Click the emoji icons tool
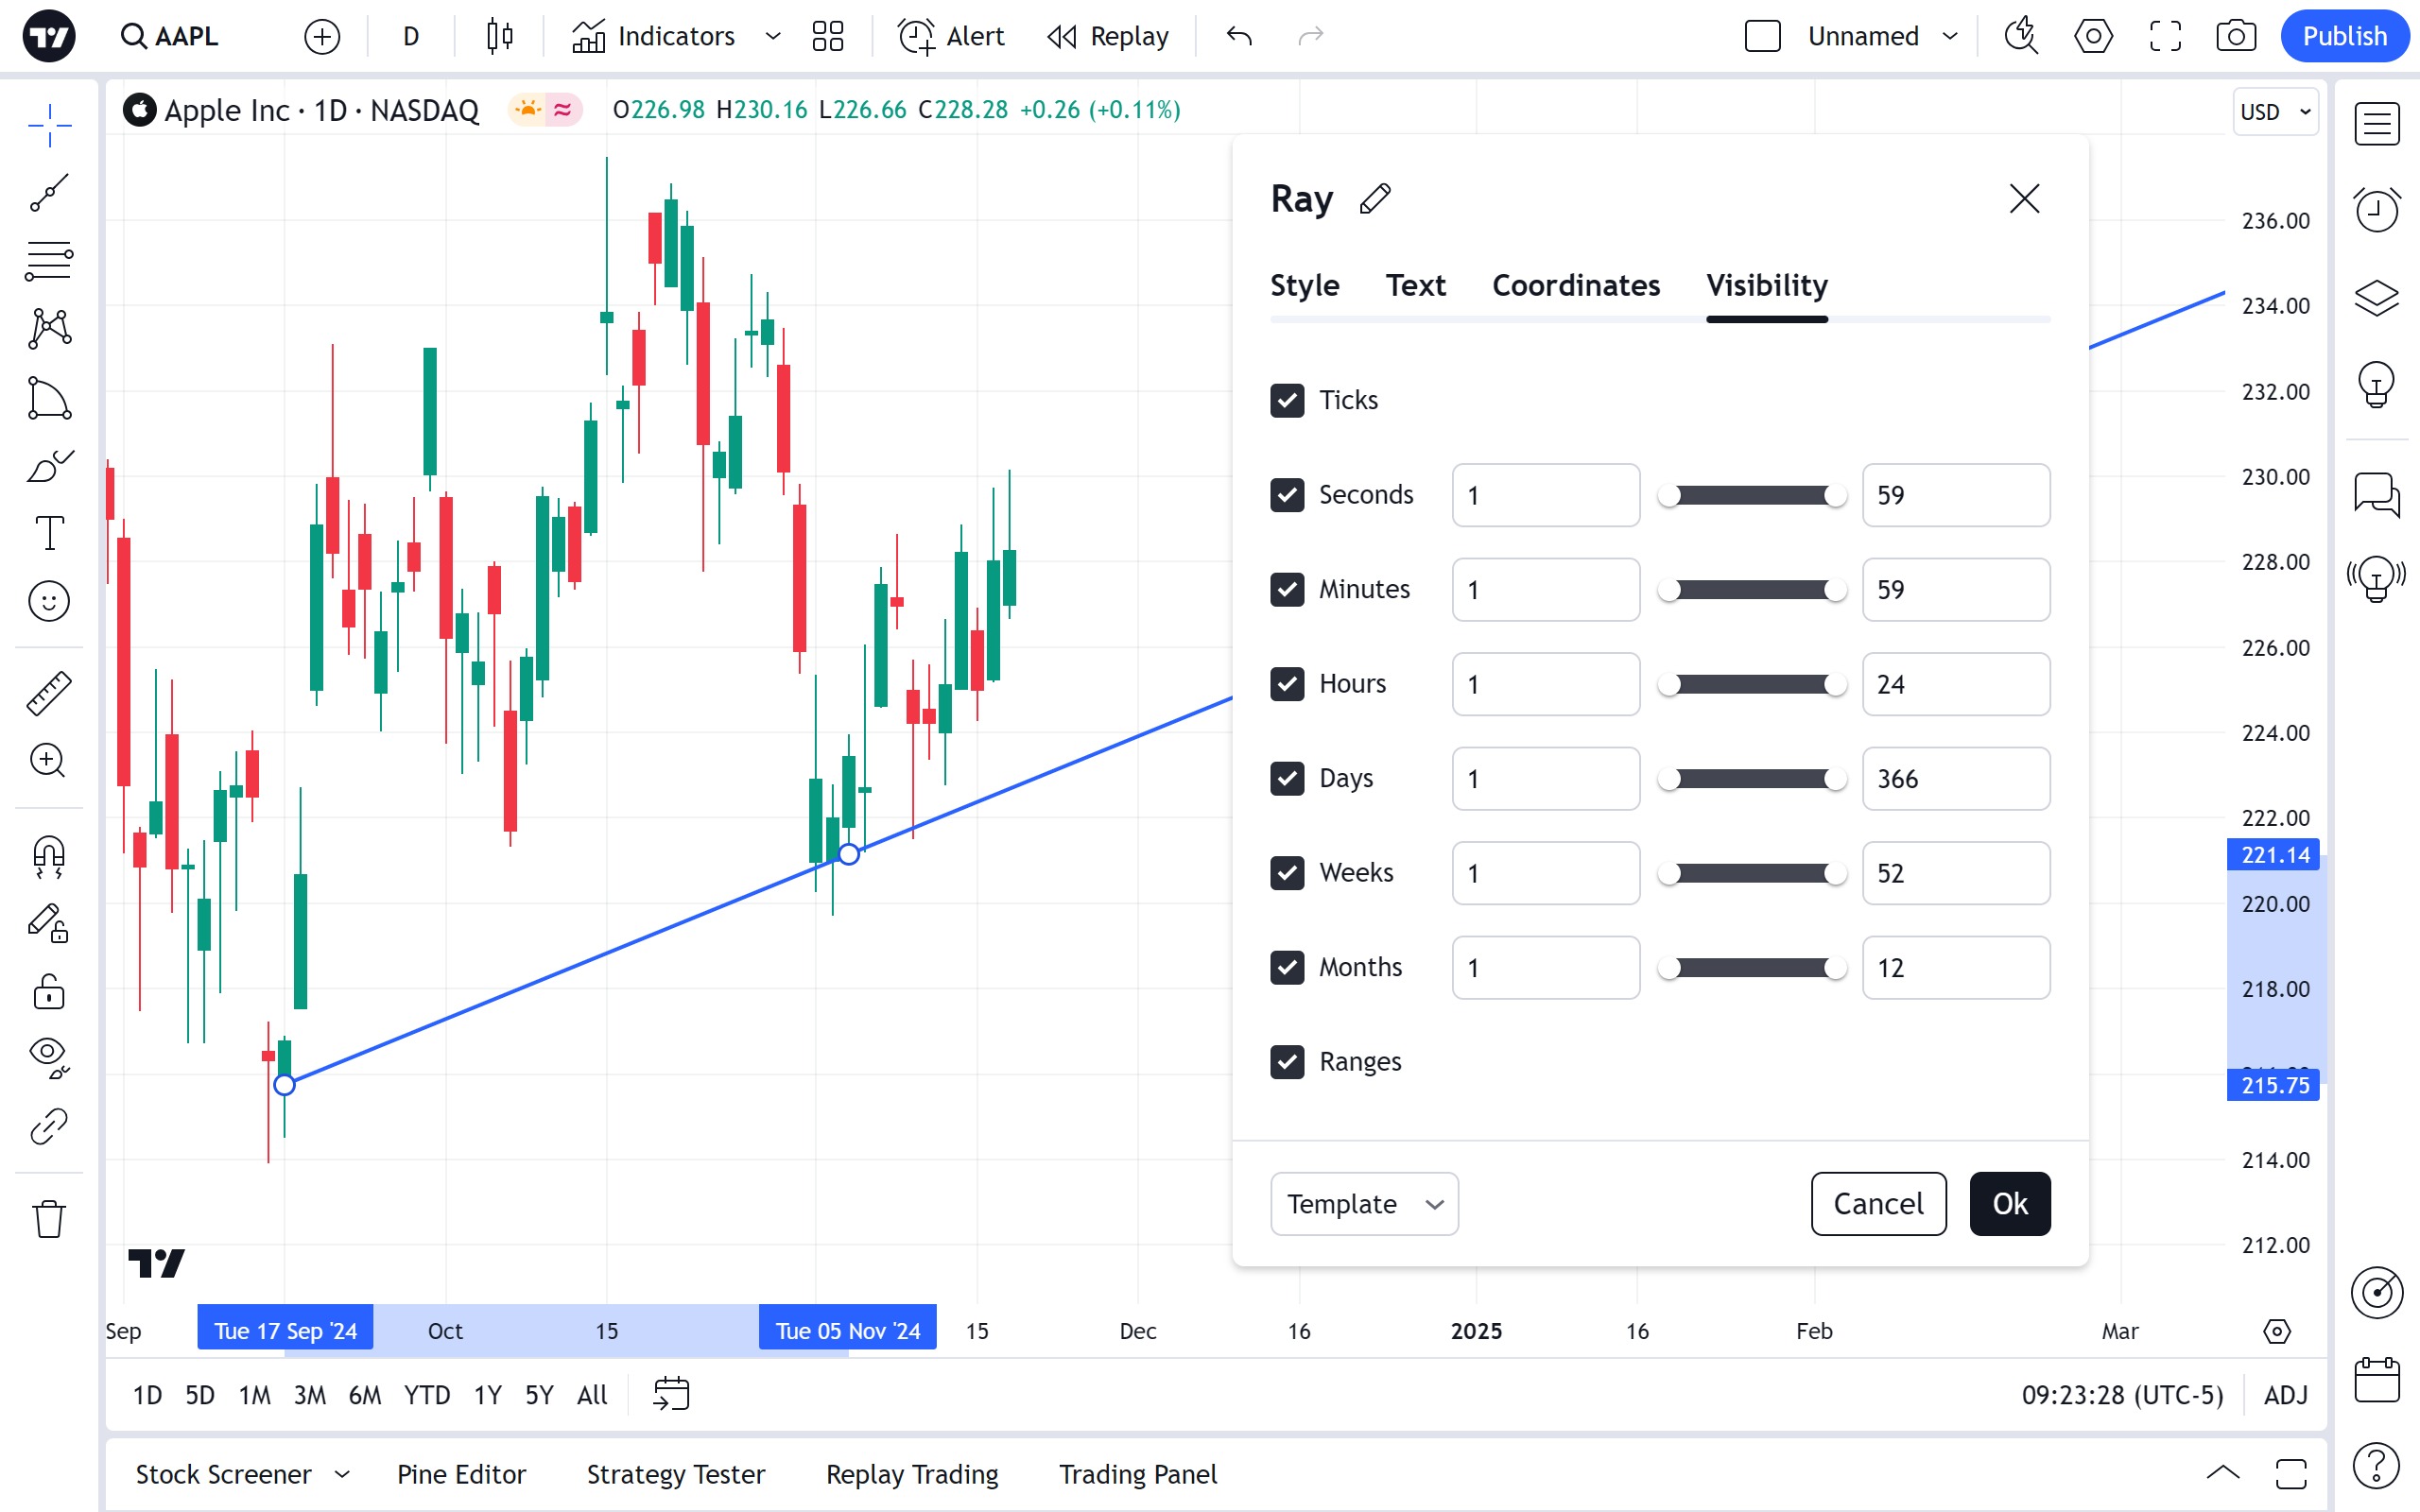The image size is (2420, 1512). 49,601
